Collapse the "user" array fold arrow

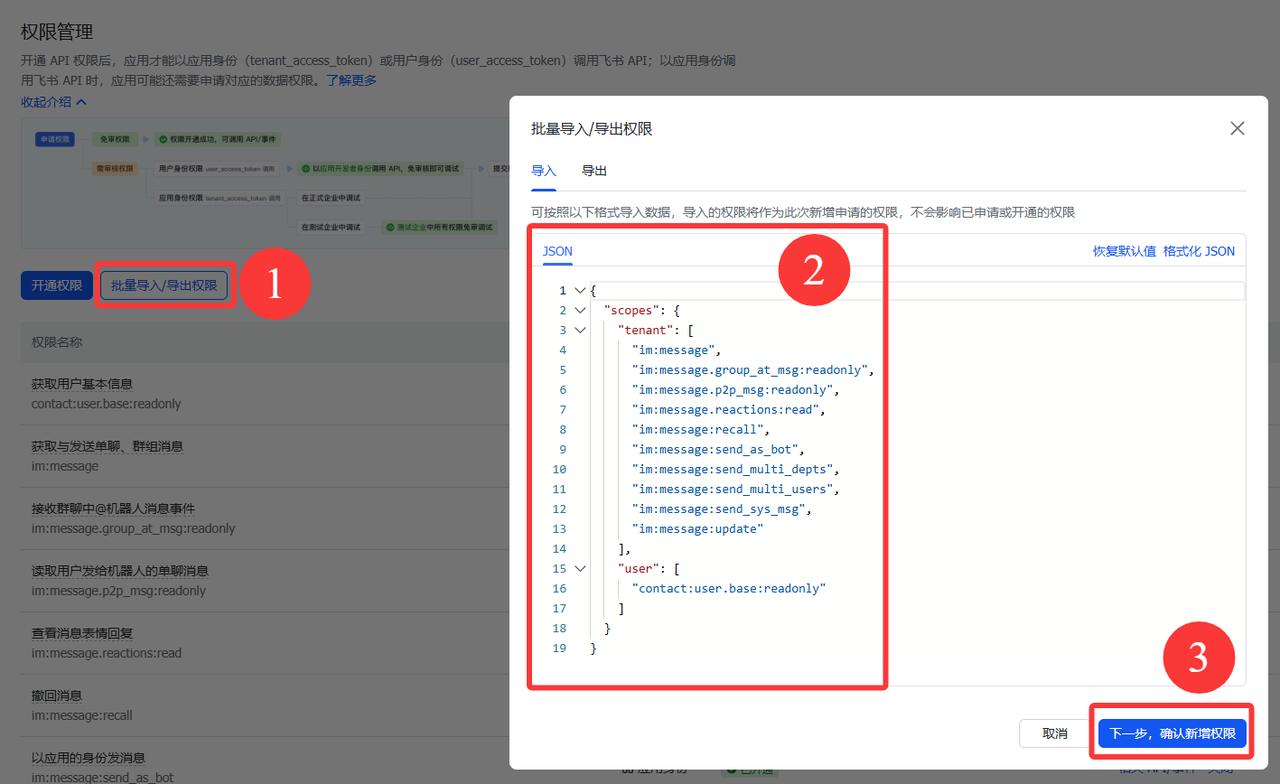[580, 569]
